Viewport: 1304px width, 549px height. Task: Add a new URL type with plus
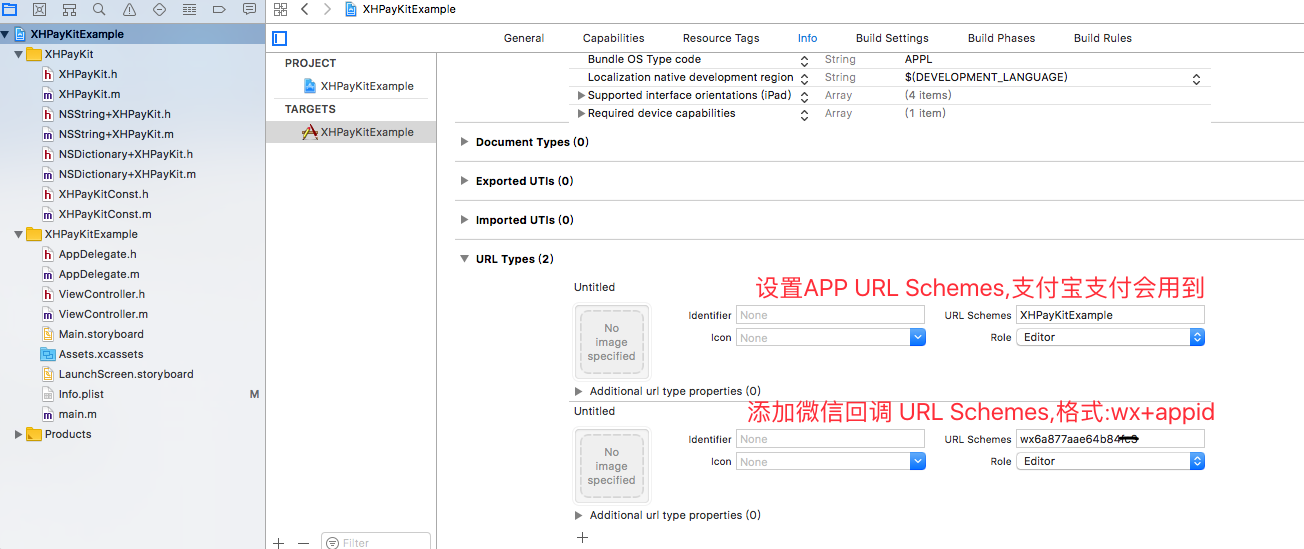coord(583,537)
